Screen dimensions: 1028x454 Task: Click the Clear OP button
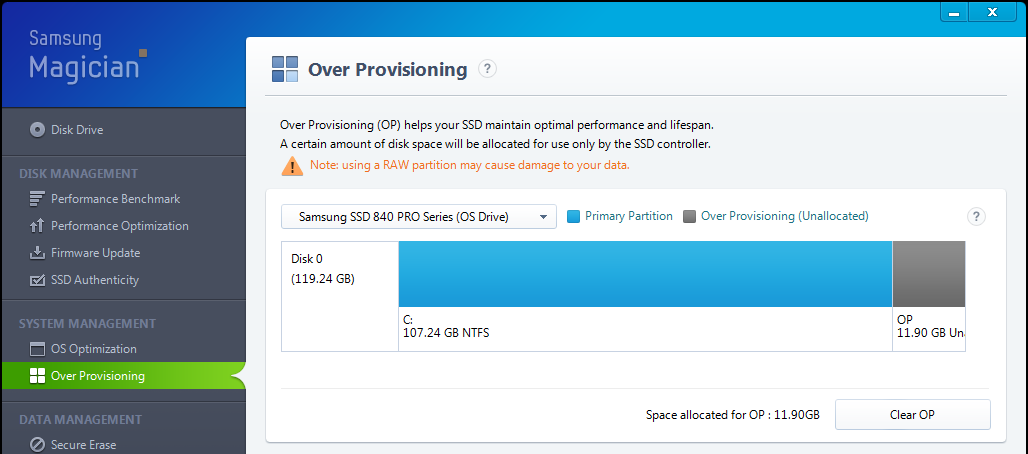pos(913,415)
